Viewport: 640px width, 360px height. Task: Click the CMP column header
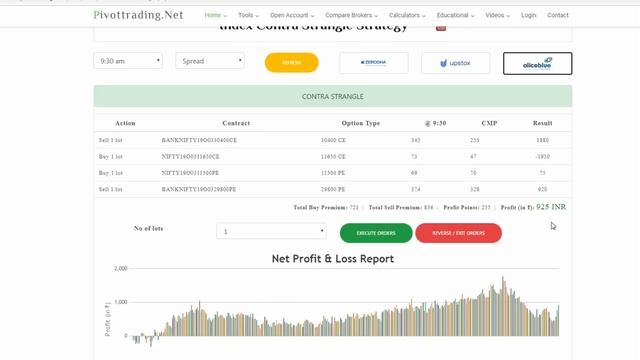(x=489, y=123)
